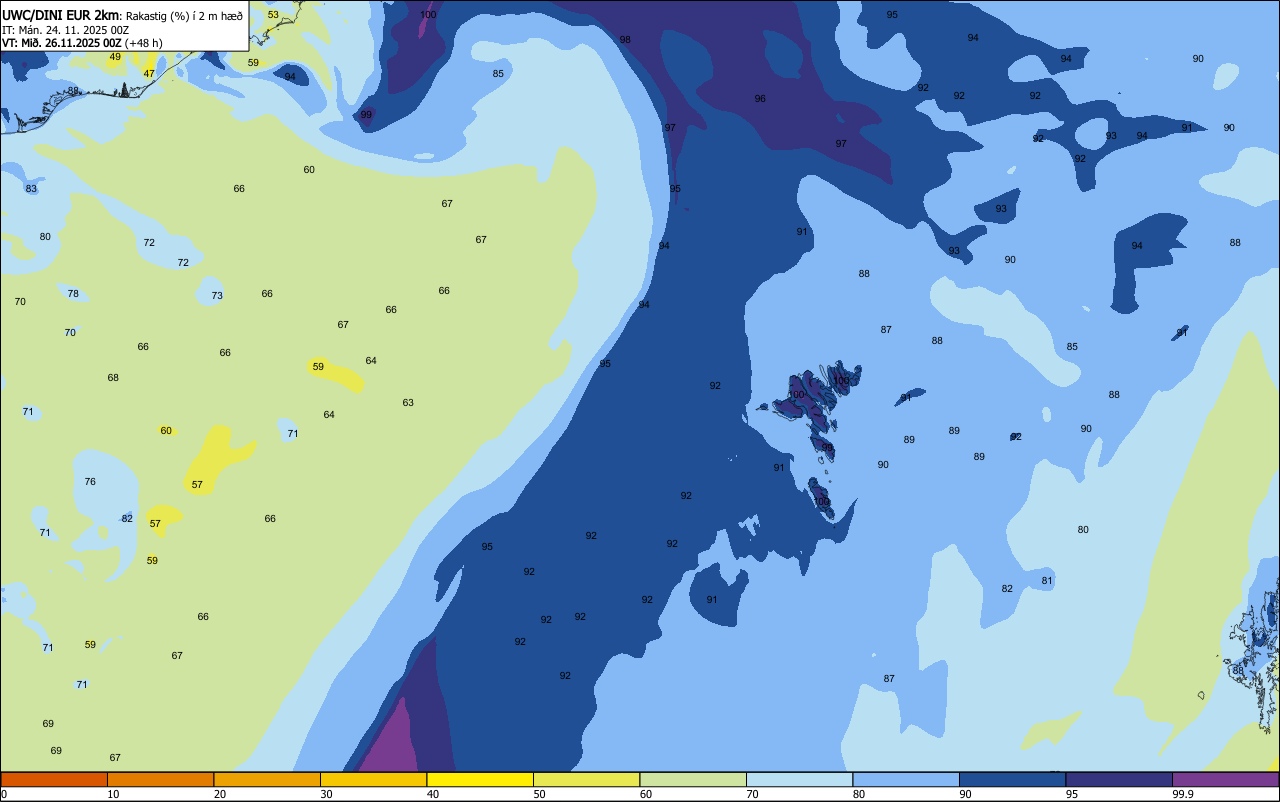Click the dark blue 90–95 legend swatch
This screenshot has width=1280, height=802.
coord(1012,779)
